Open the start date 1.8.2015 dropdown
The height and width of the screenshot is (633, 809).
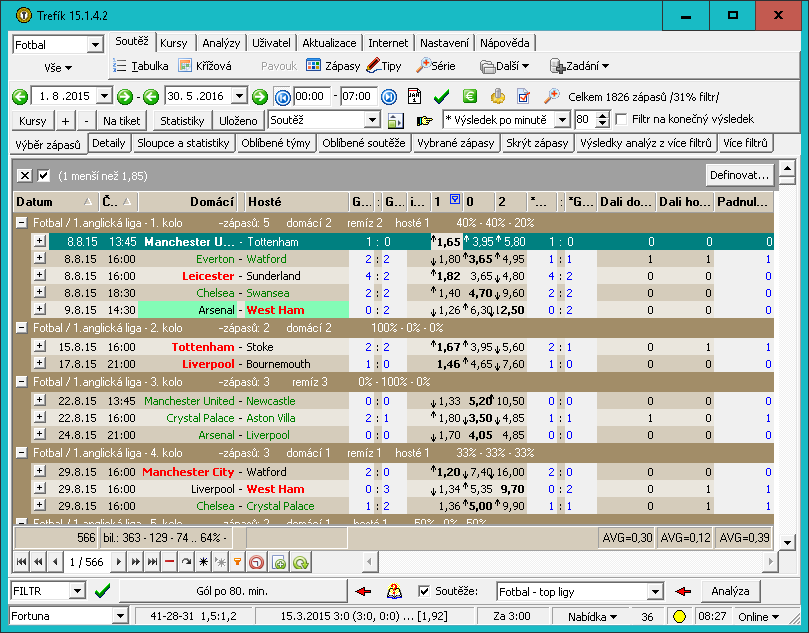click(104, 96)
